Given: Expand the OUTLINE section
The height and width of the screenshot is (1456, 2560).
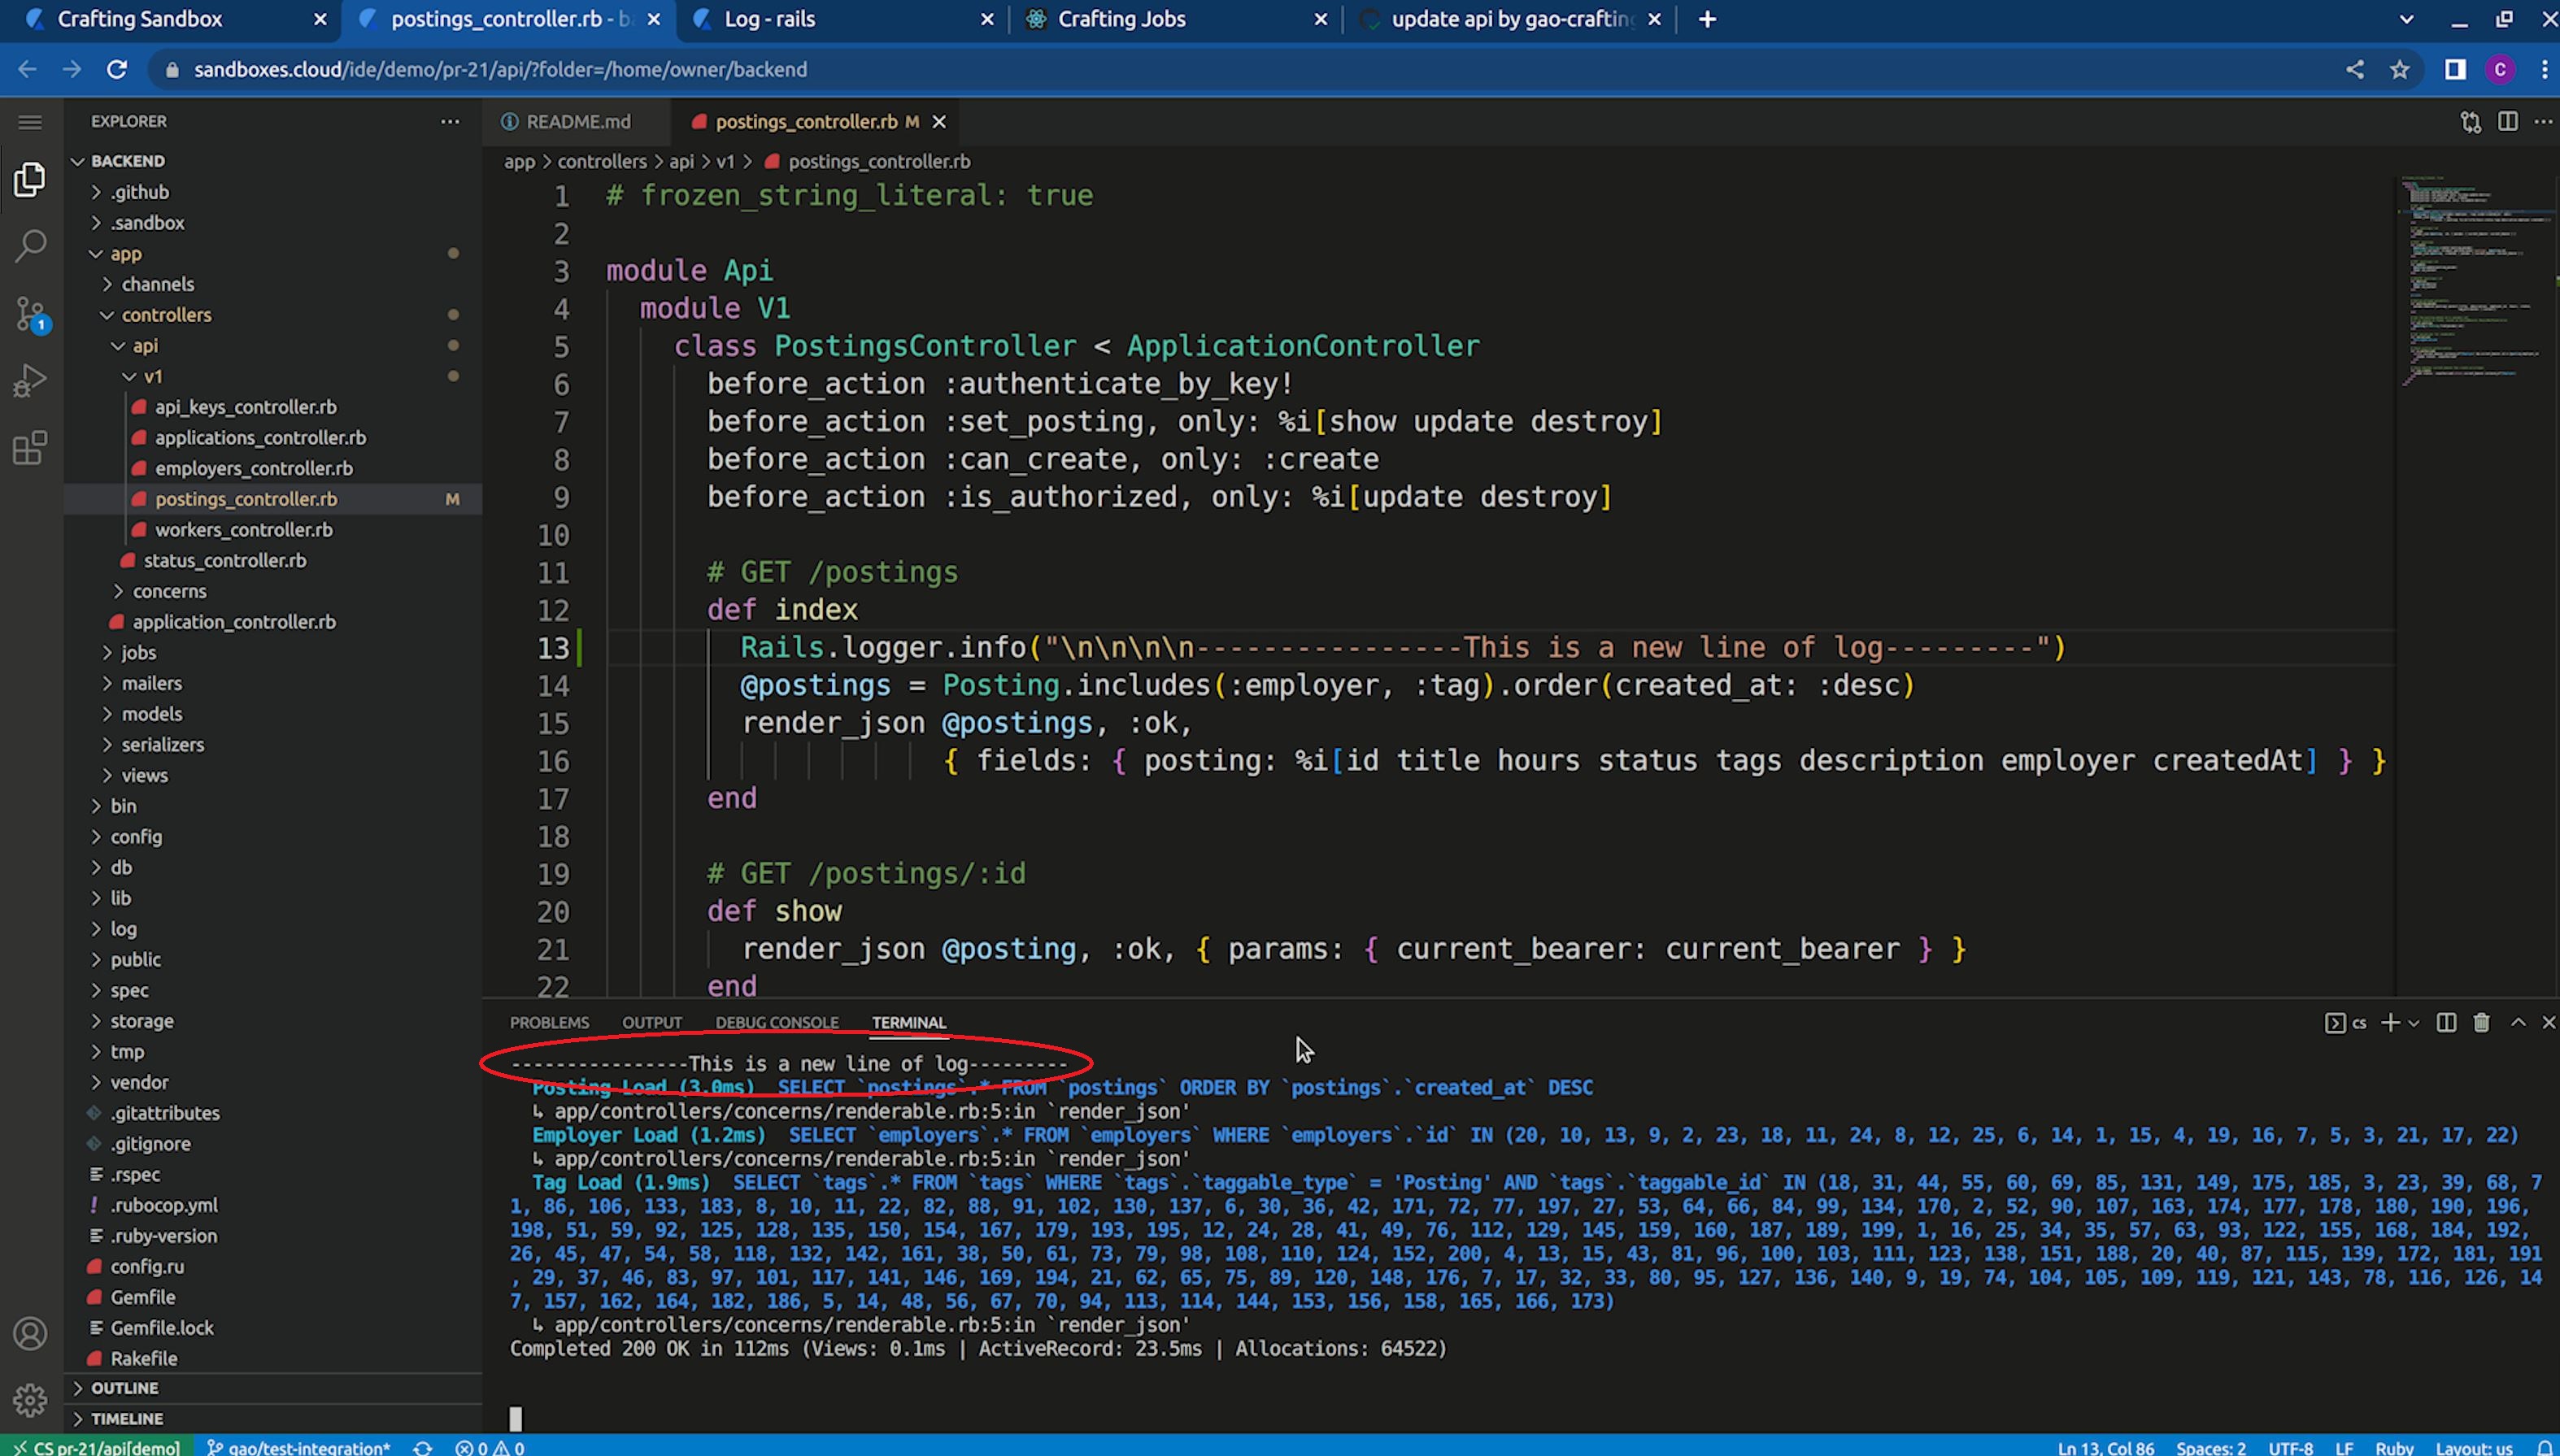Looking at the screenshot, I should (124, 1388).
